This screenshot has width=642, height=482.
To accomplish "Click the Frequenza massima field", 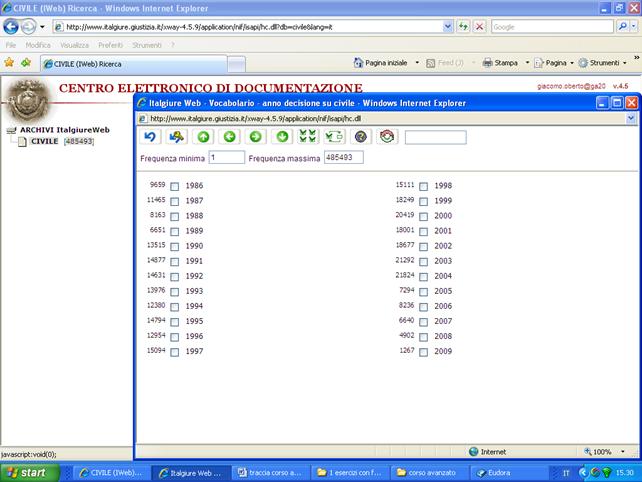I will coord(344,158).
